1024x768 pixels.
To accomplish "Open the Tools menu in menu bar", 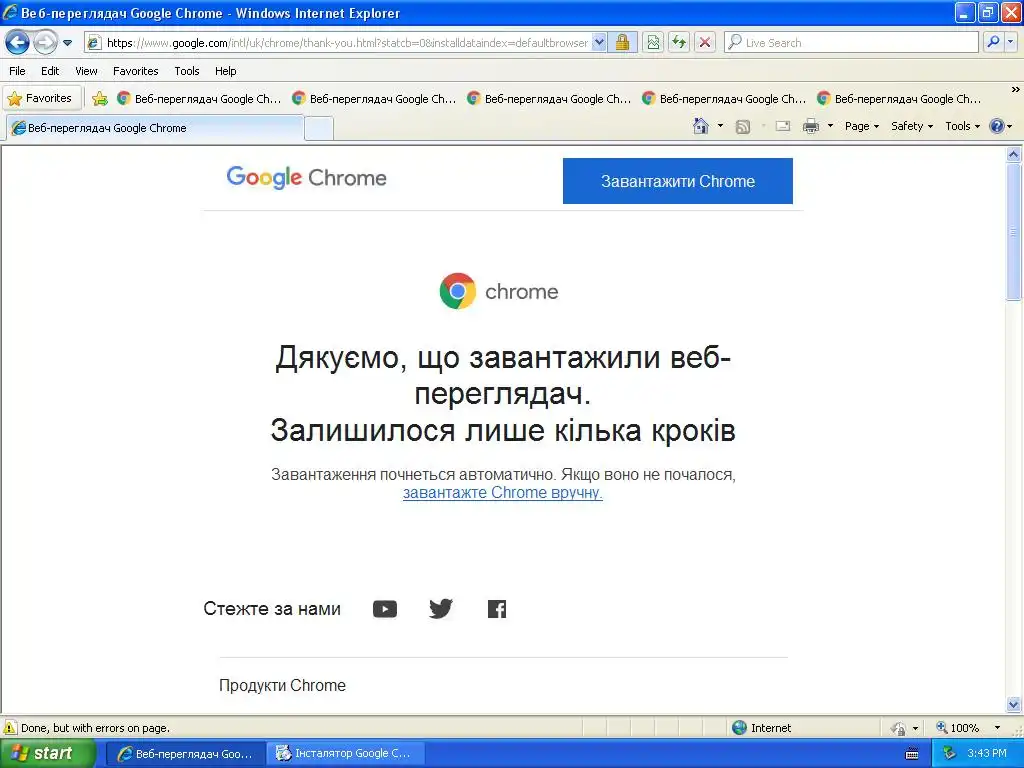I will [x=187, y=71].
